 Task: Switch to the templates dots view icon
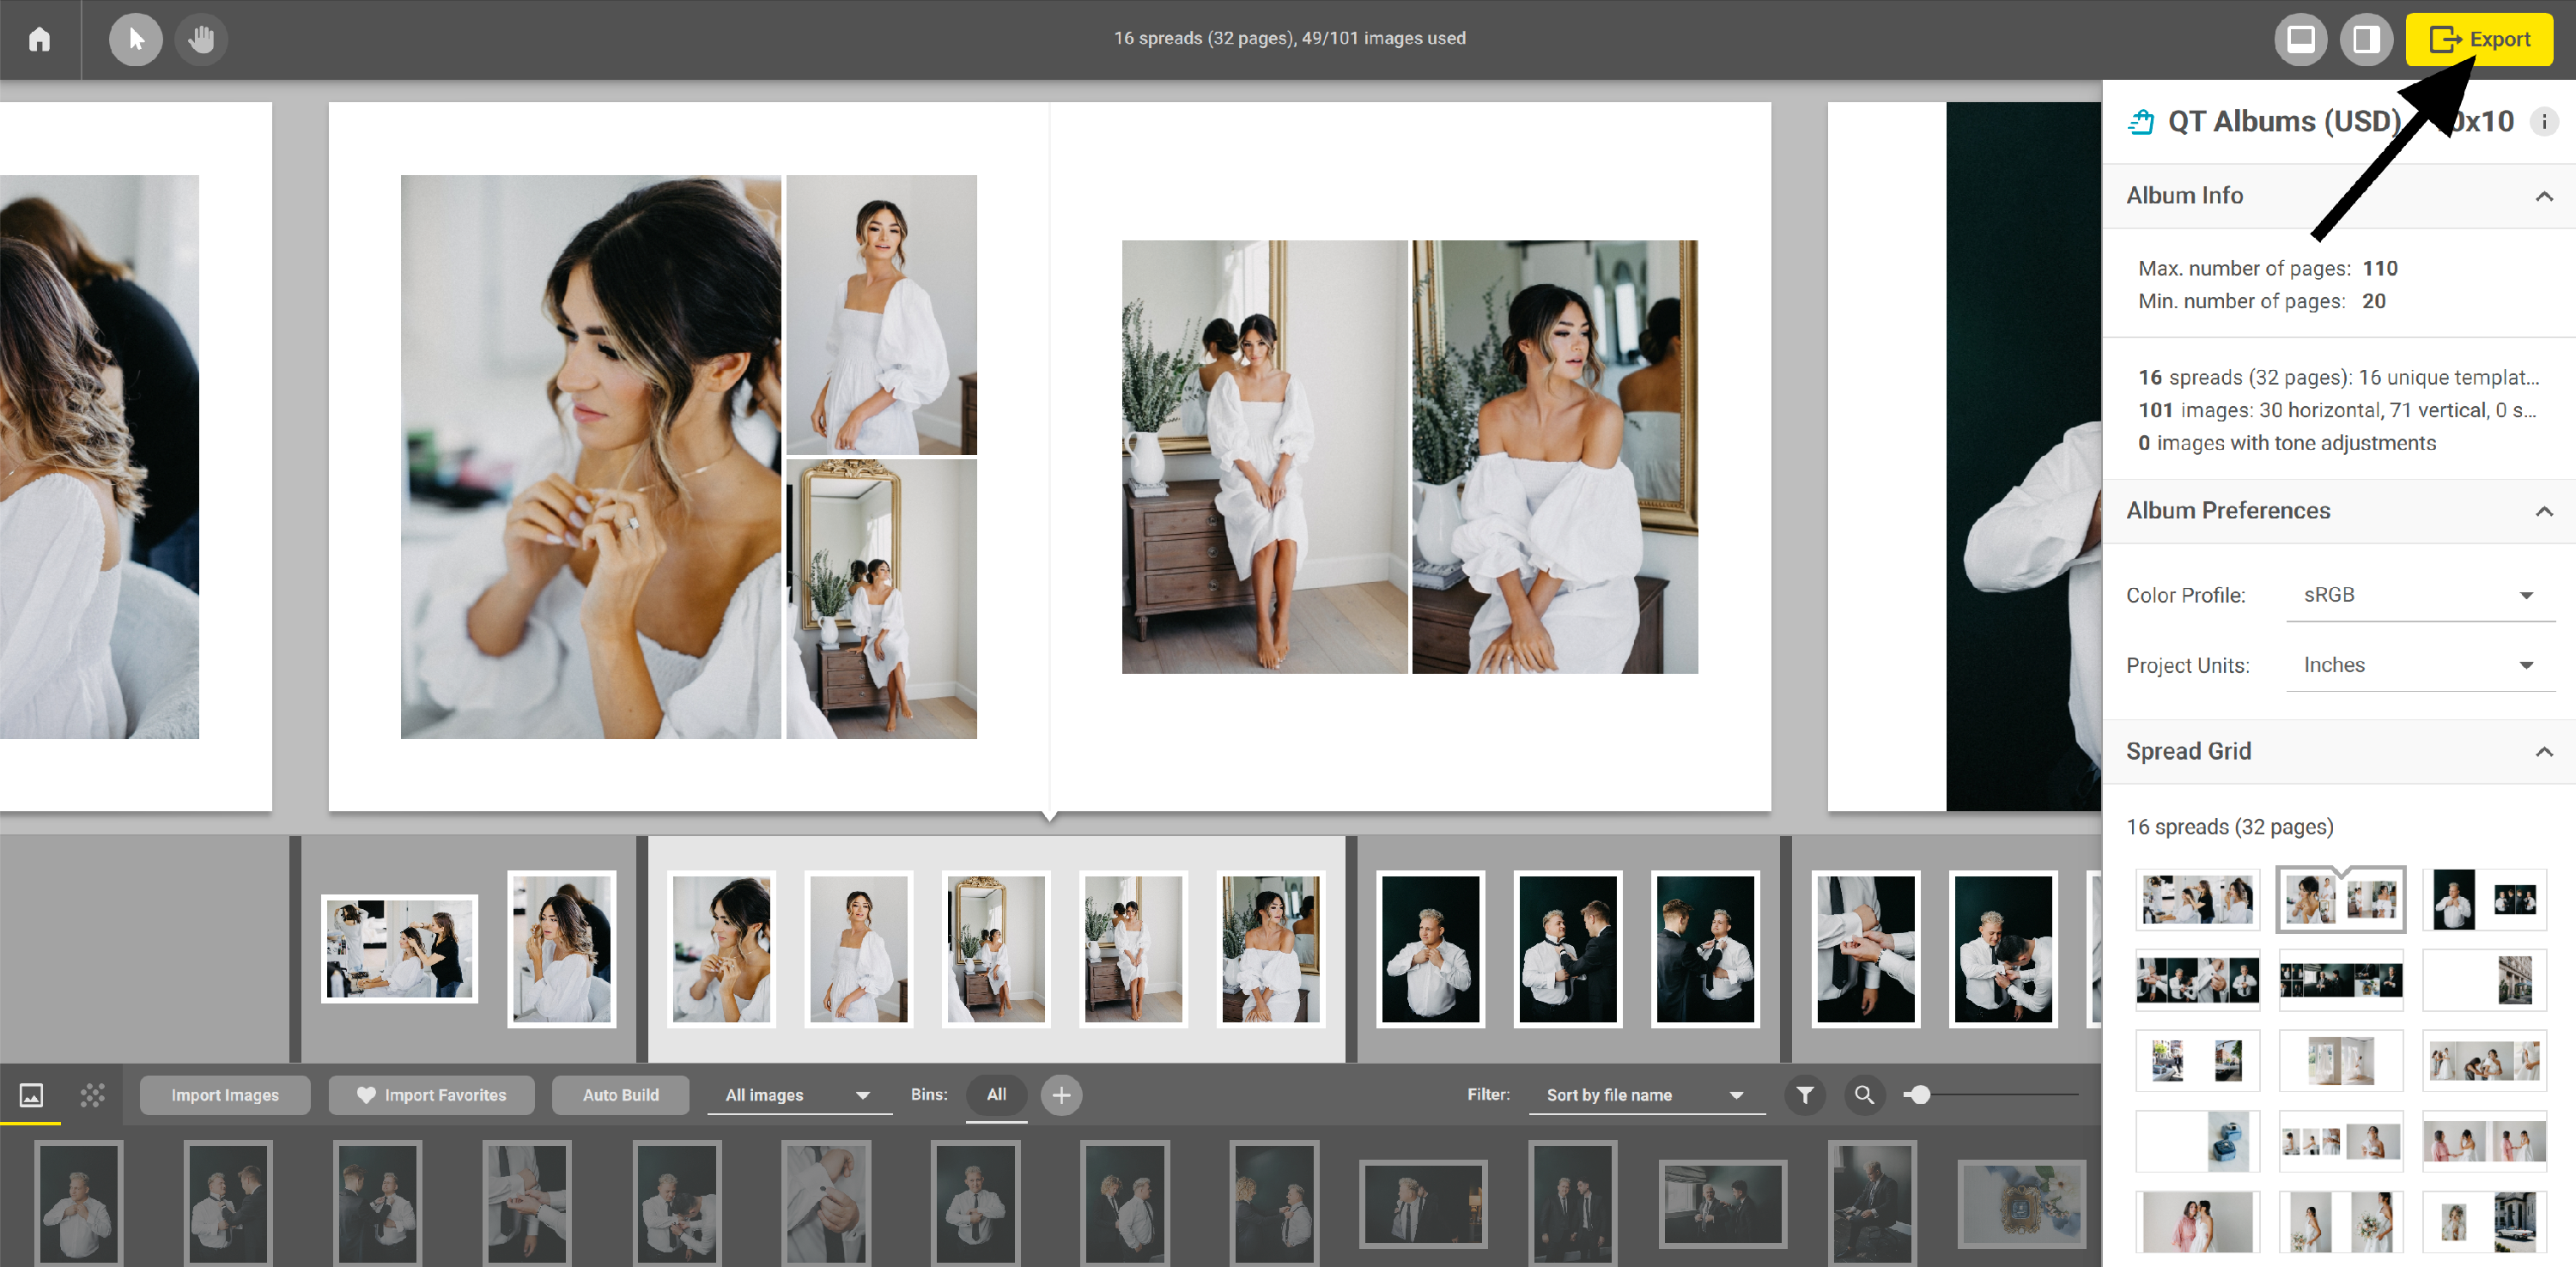(92, 1095)
